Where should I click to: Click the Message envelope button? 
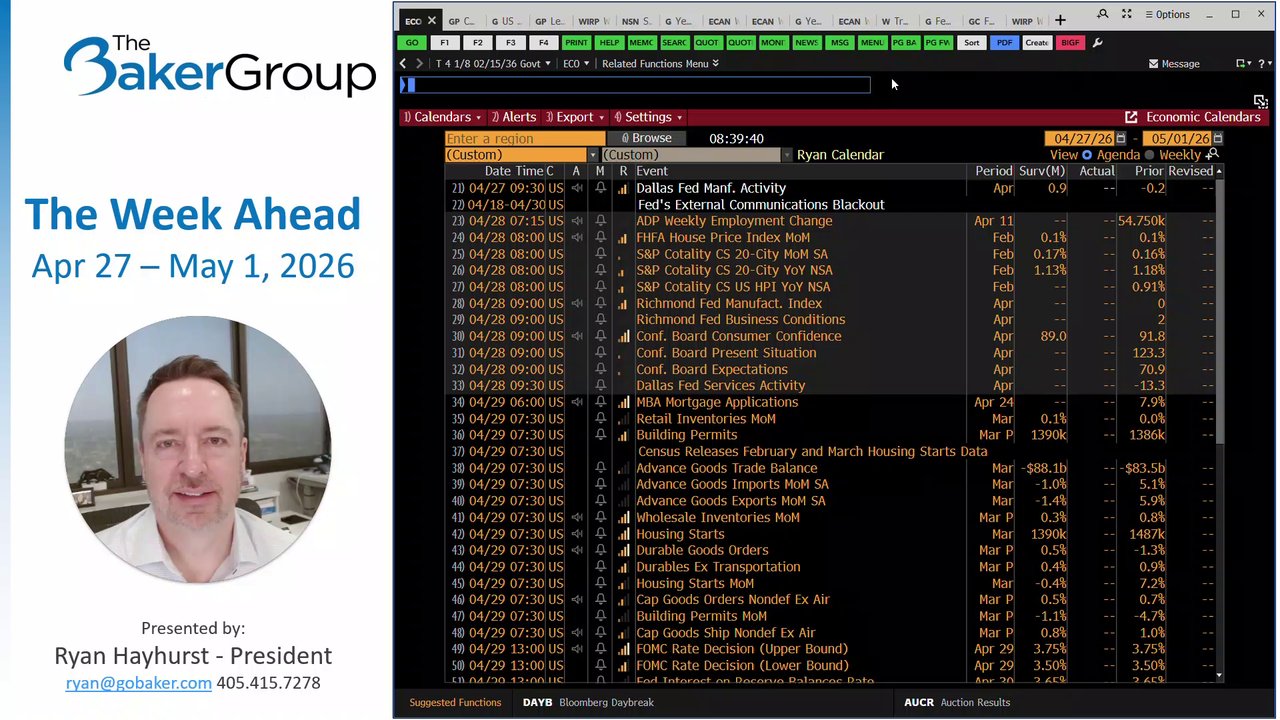(x=1174, y=63)
